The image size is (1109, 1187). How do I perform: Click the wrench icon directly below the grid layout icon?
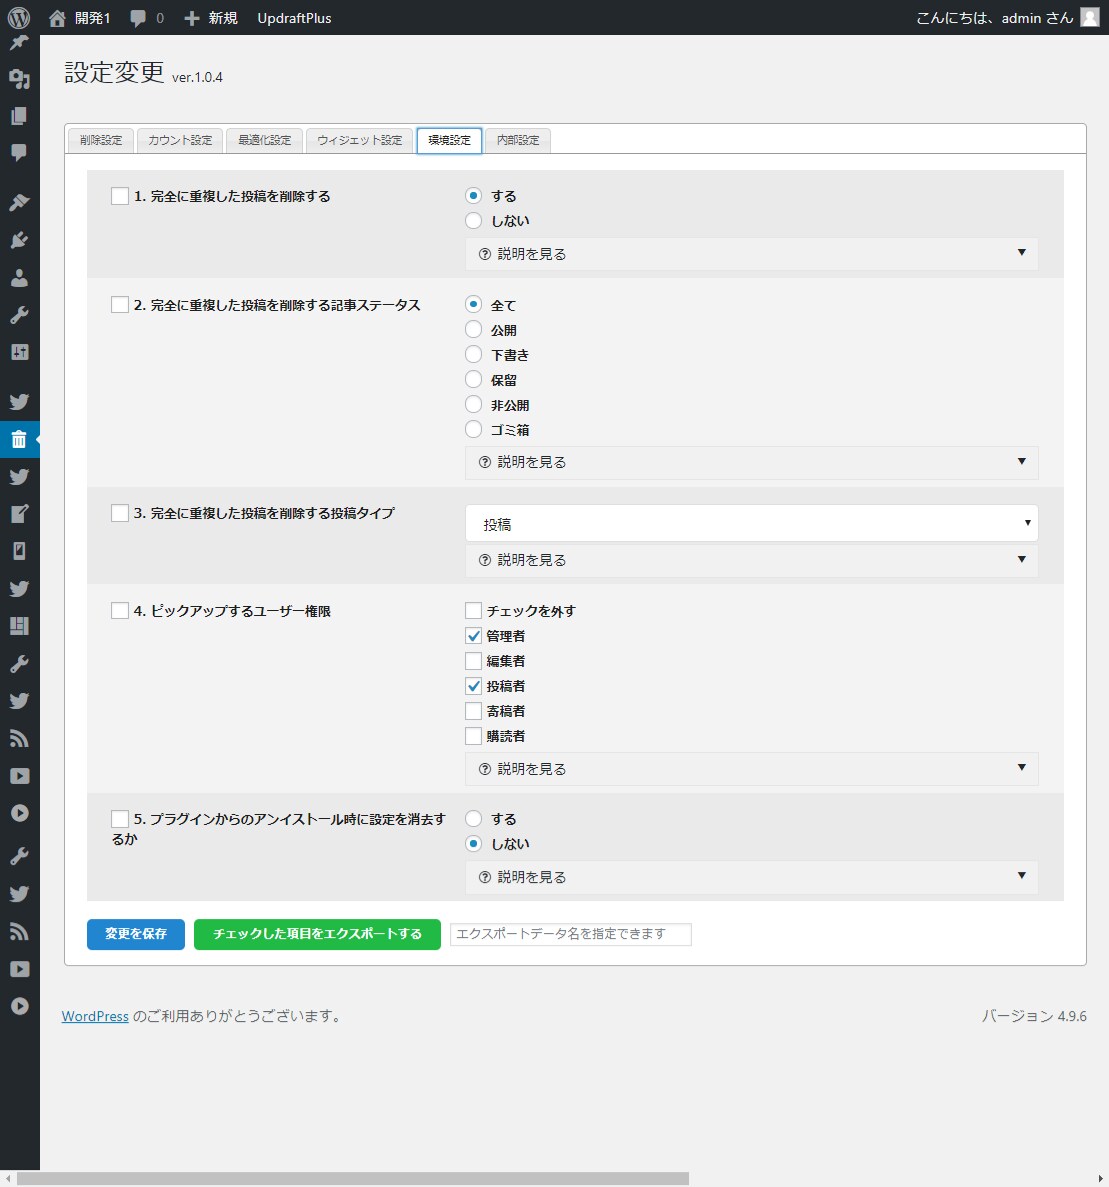(x=19, y=664)
